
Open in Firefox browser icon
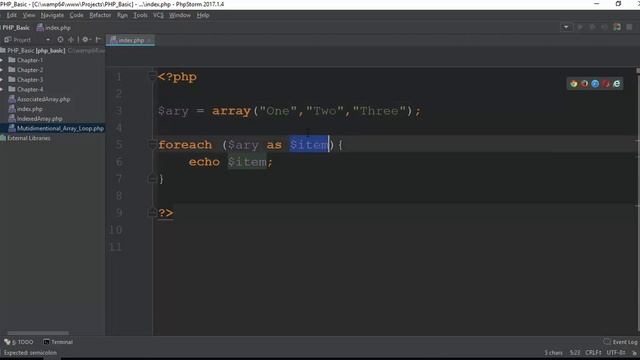click(x=584, y=84)
